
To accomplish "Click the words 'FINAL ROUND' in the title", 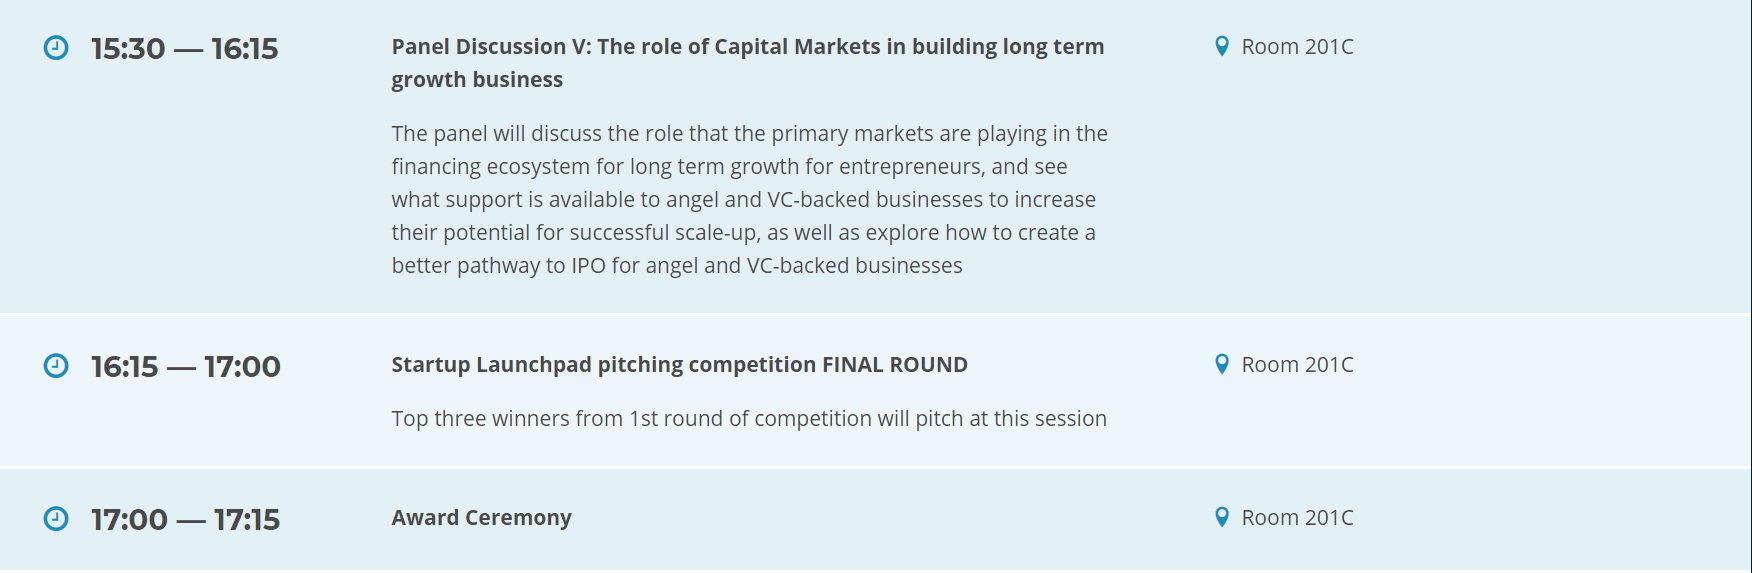I will tap(895, 365).
